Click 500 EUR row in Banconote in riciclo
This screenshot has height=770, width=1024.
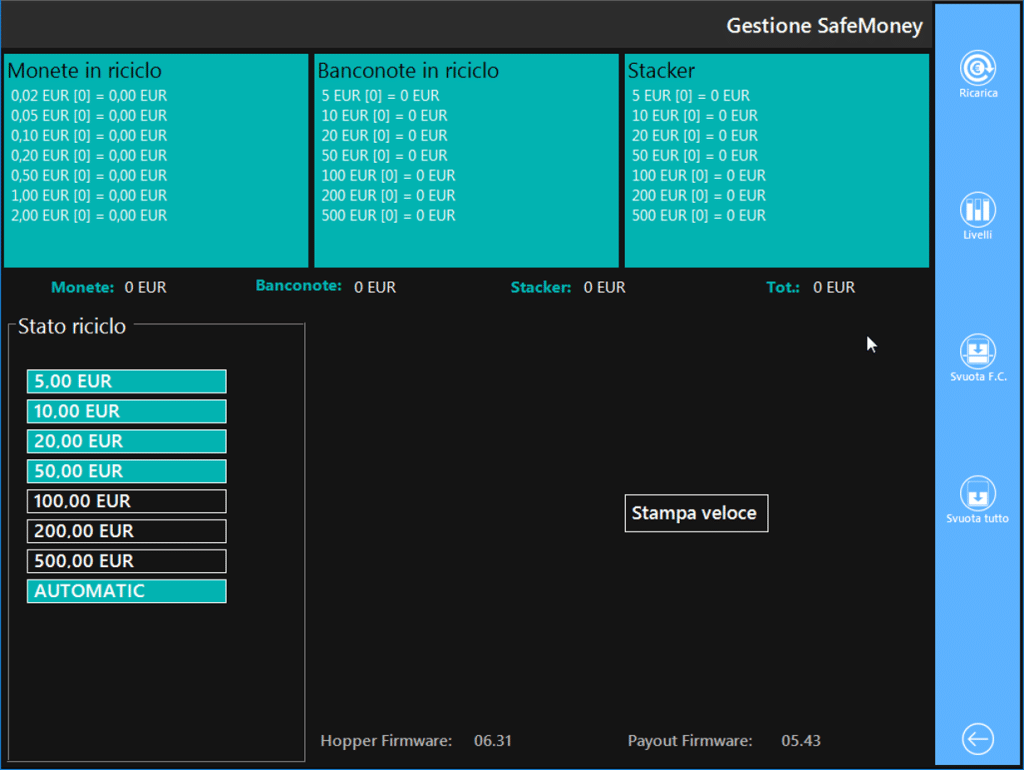point(389,216)
